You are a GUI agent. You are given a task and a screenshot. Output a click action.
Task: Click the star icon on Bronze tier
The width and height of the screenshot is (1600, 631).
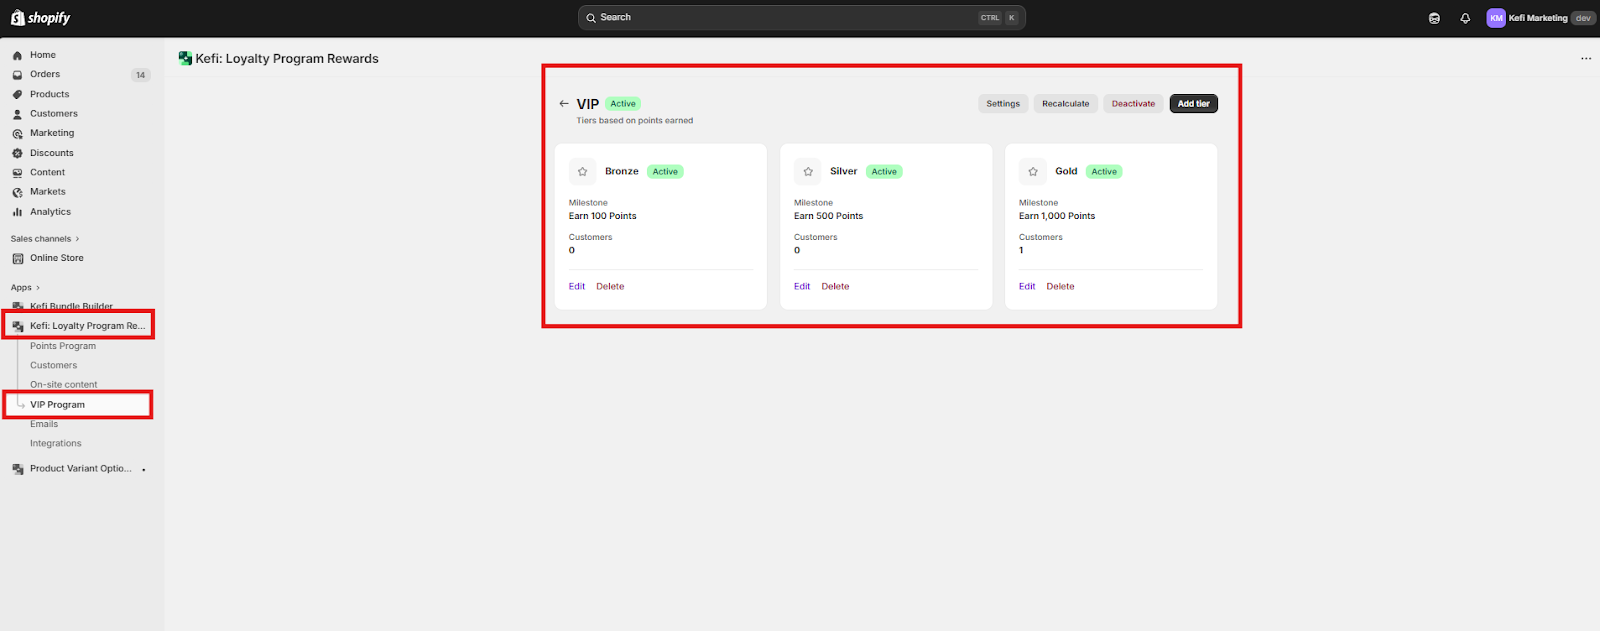(583, 172)
